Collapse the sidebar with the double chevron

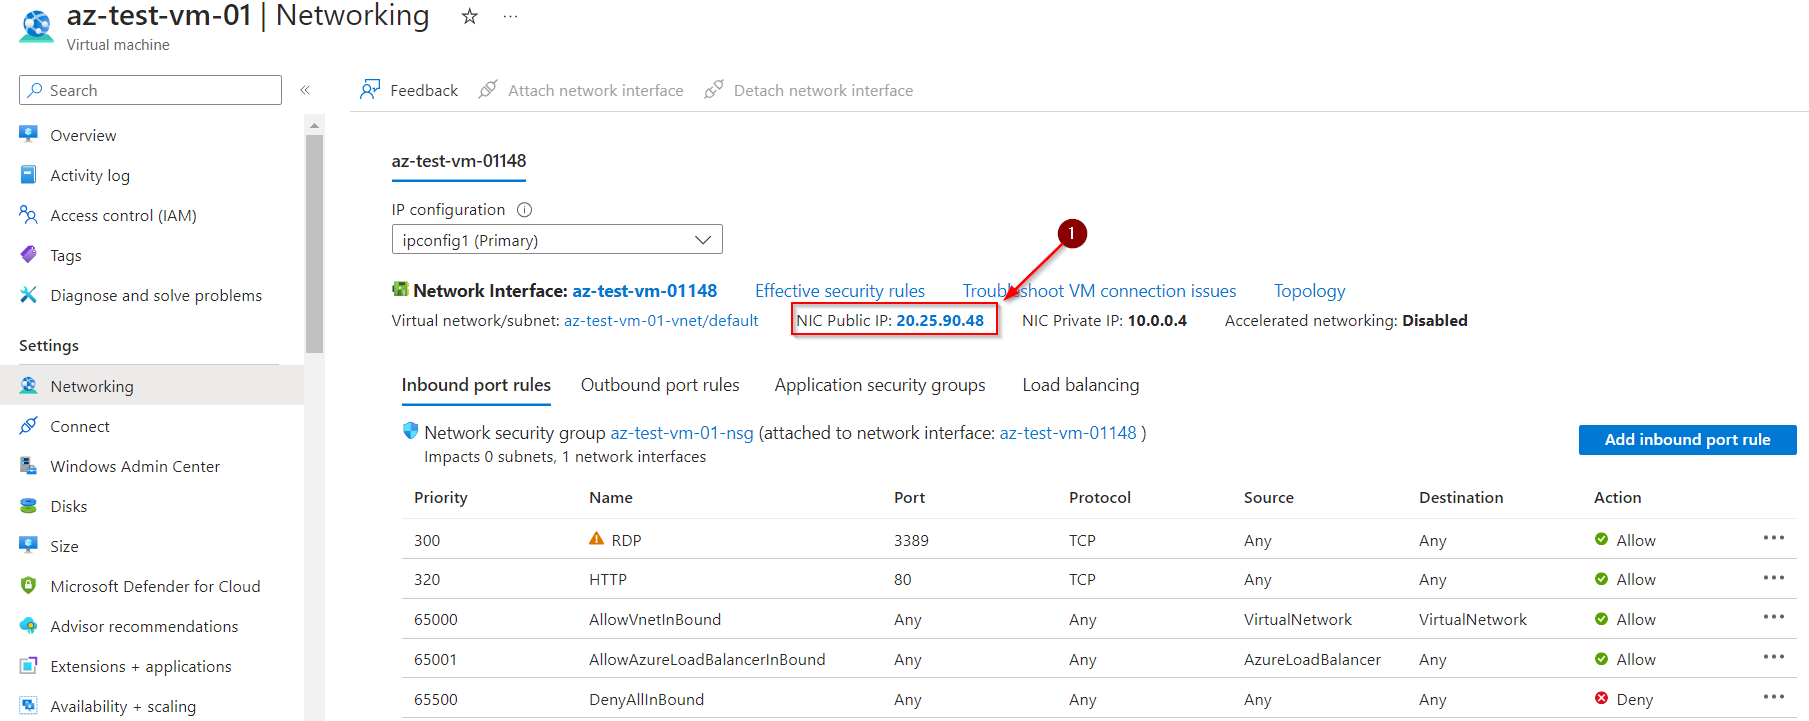(305, 90)
